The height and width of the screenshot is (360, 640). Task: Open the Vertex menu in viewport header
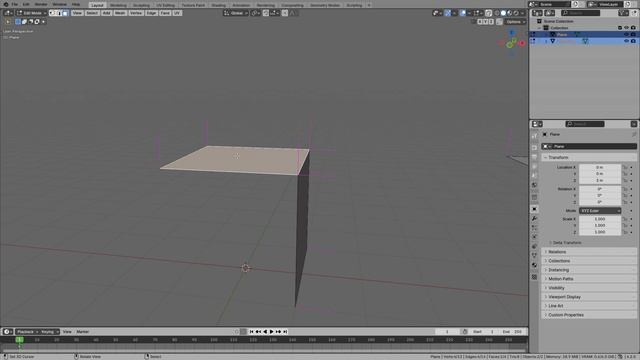(x=136, y=13)
